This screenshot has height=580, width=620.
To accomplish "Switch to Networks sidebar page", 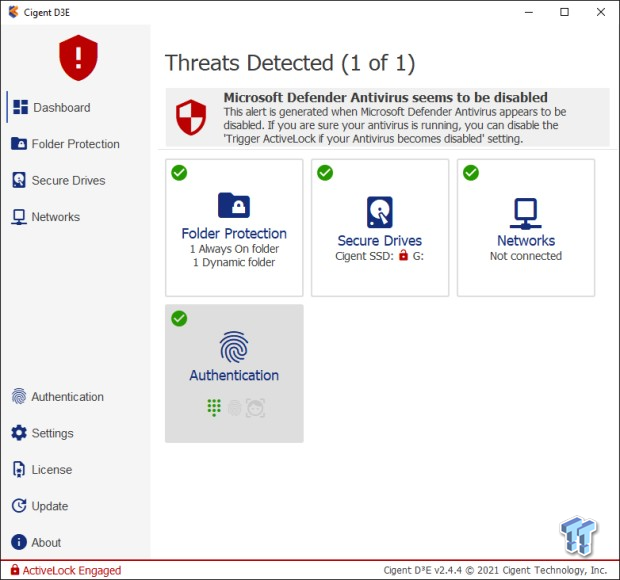I will 56,217.
